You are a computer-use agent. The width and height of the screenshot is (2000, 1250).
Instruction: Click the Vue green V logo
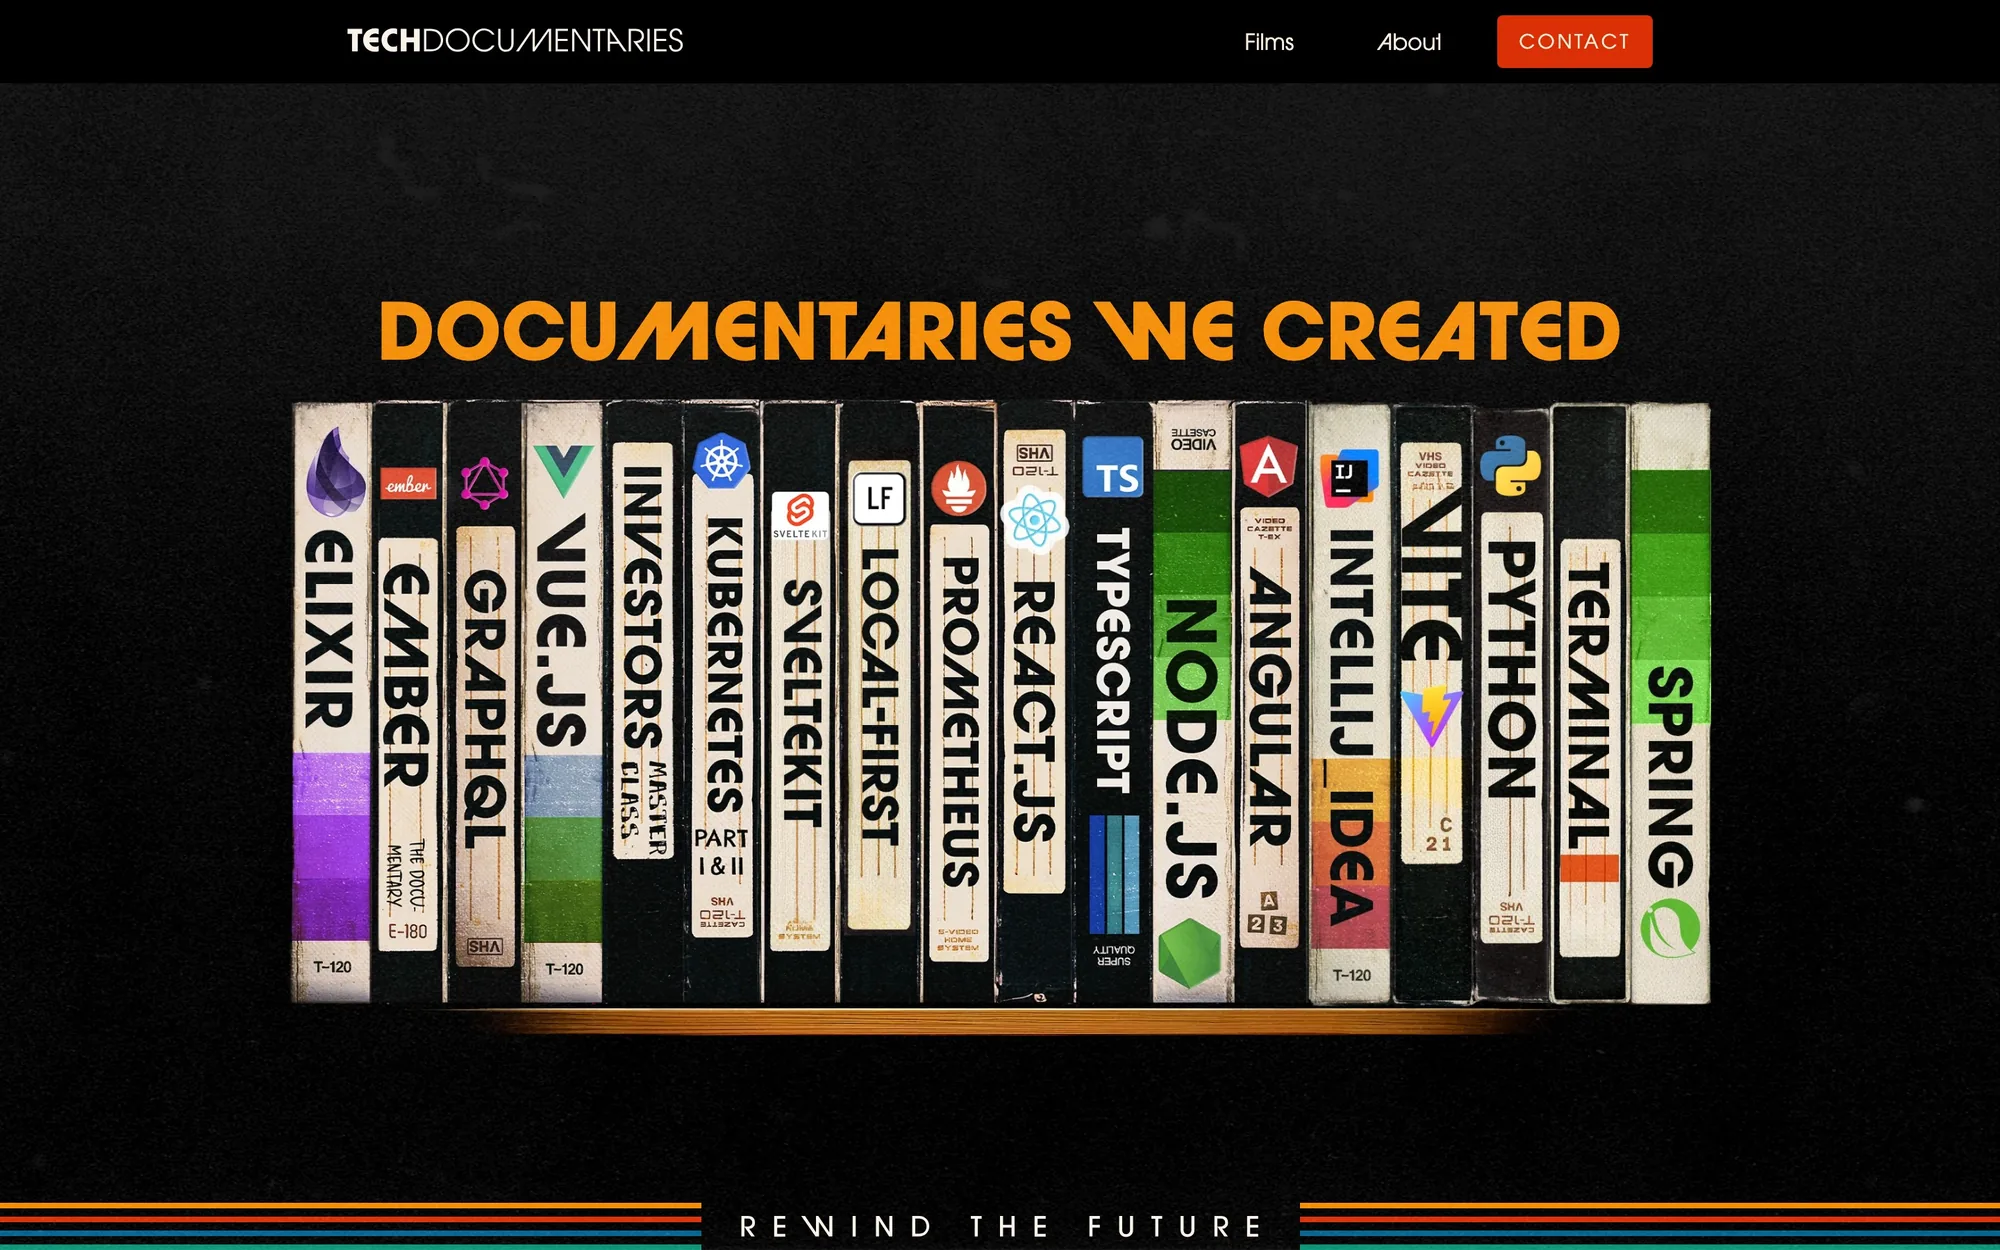pyautogui.click(x=563, y=471)
